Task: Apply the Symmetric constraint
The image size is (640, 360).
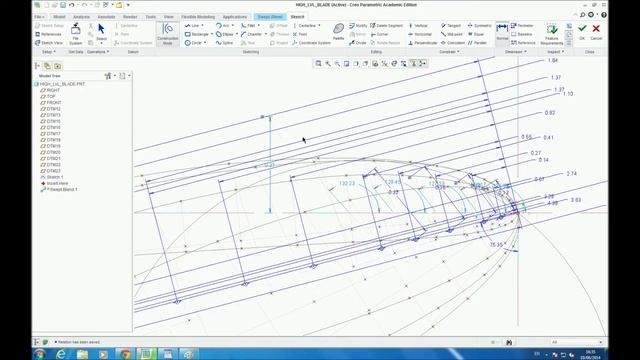Action: (479, 26)
